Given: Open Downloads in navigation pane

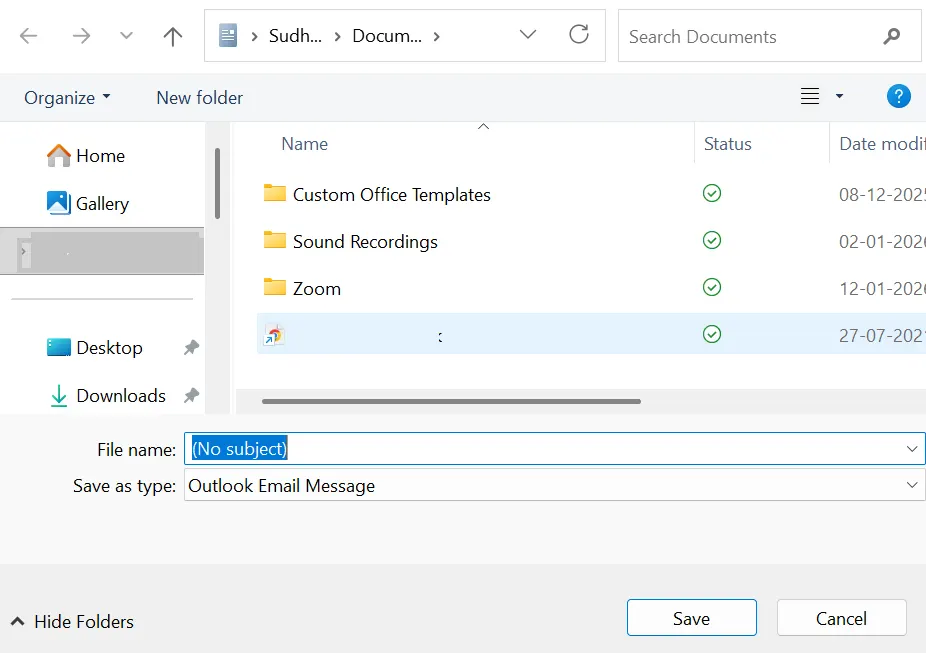Looking at the screenshot, I should tap(120, 396).
